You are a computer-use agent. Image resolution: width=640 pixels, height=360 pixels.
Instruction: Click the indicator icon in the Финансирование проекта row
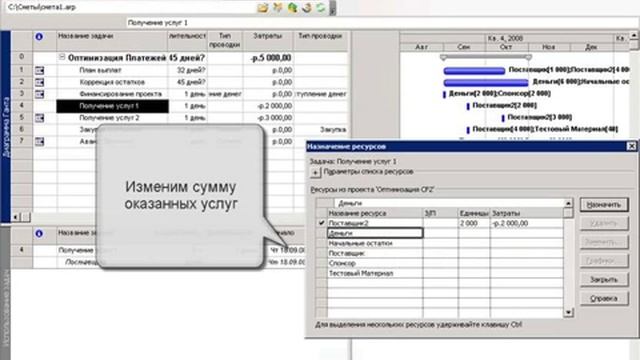click(39, 94)
